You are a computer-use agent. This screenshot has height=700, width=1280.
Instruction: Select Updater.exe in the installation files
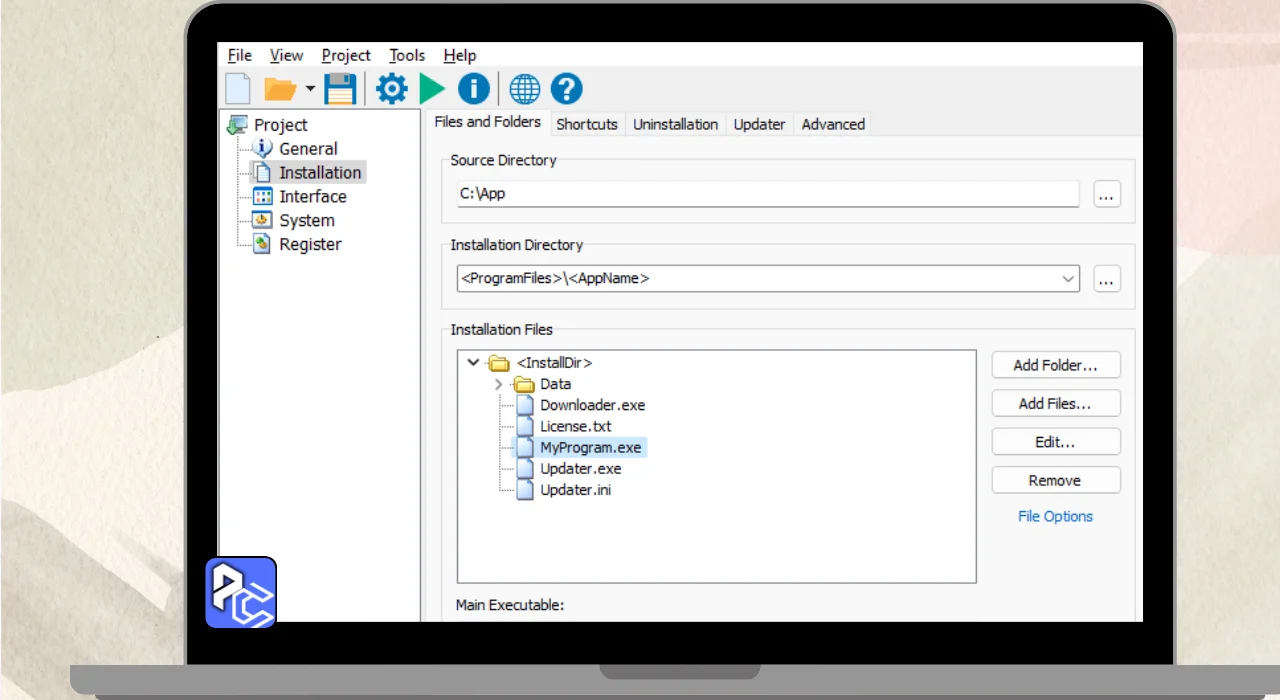coord(580,468)
